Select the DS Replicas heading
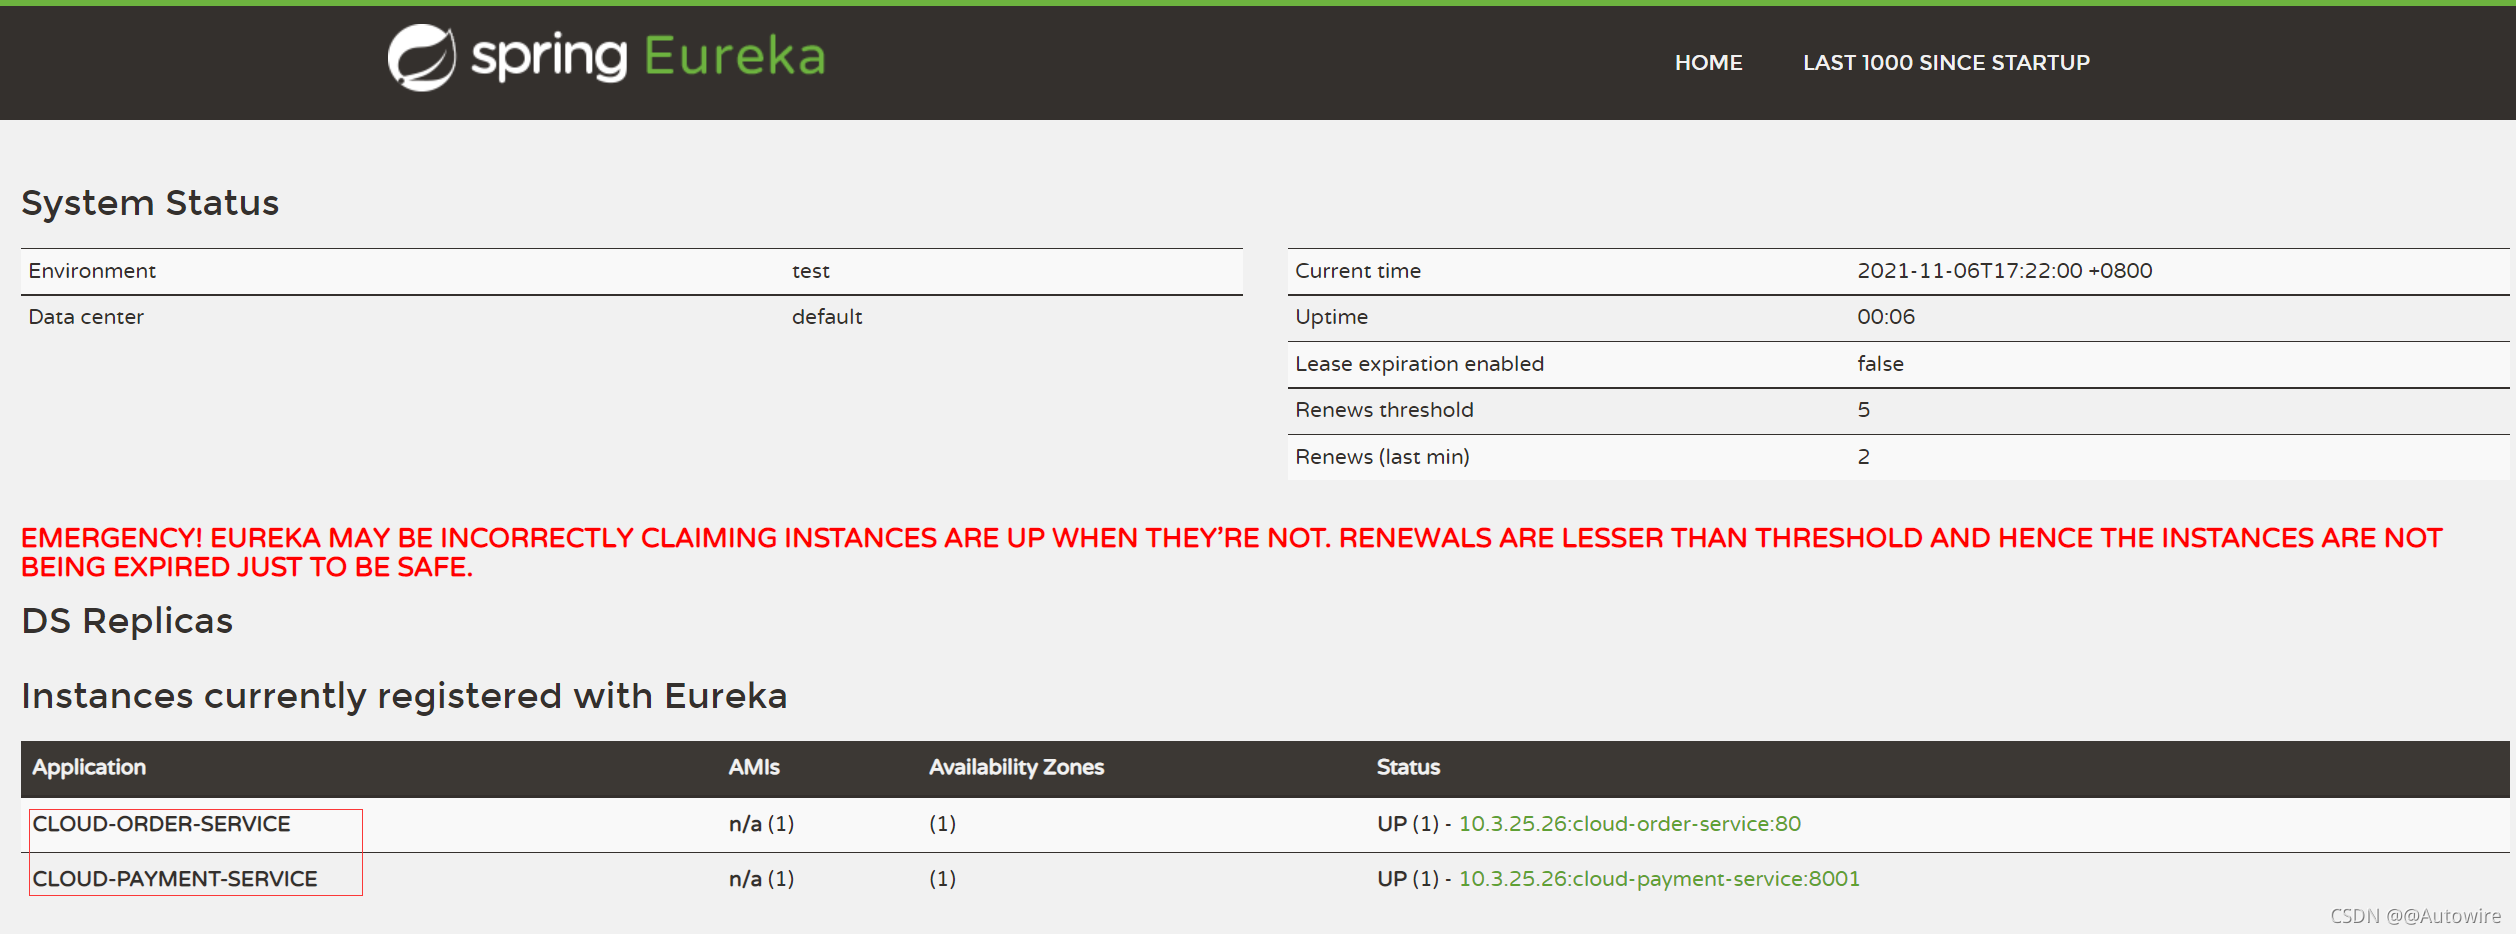2516x934 pixels. [x=127, y=620]
